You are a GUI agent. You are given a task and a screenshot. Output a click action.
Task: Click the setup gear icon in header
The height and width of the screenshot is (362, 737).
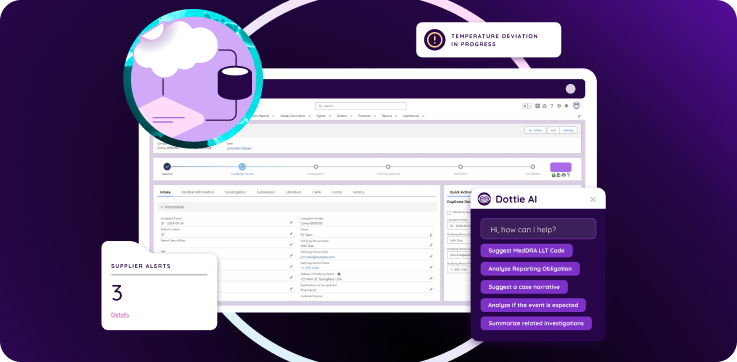click(559, 106)
